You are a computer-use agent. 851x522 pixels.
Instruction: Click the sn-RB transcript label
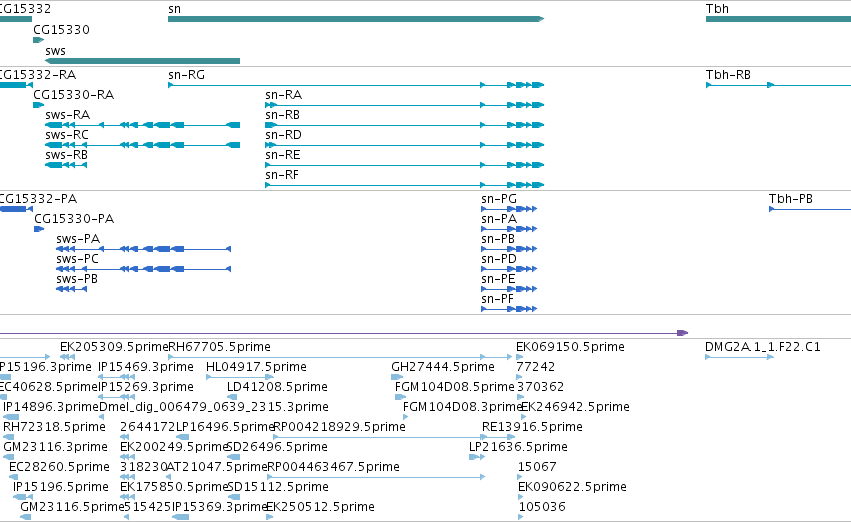click(282, 115)
